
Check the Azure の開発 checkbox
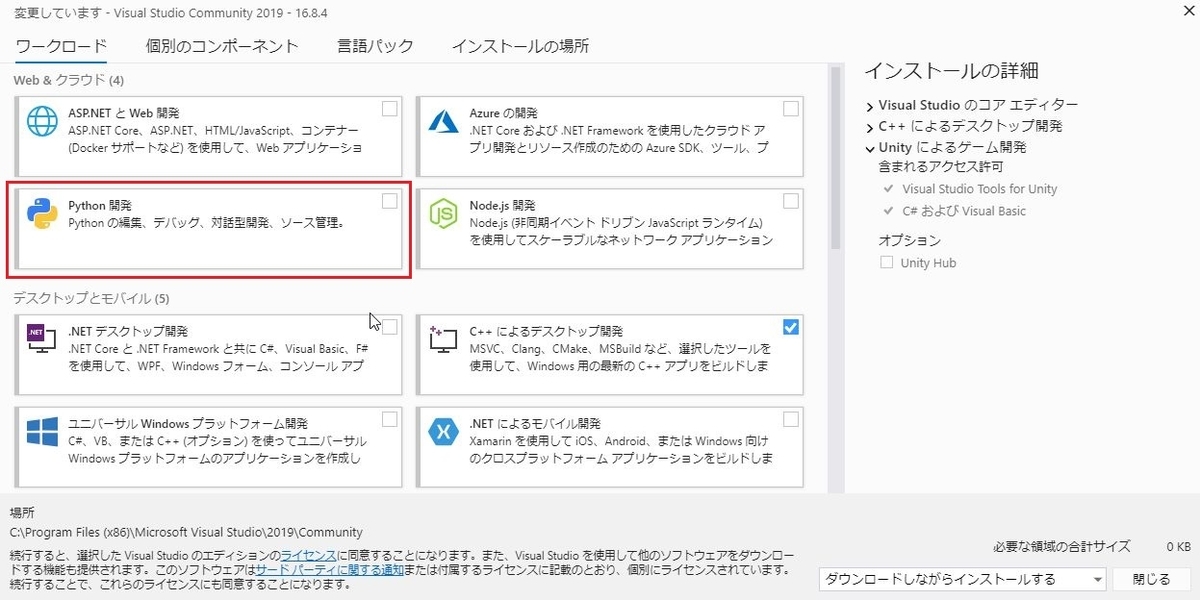tap(791, 105)
